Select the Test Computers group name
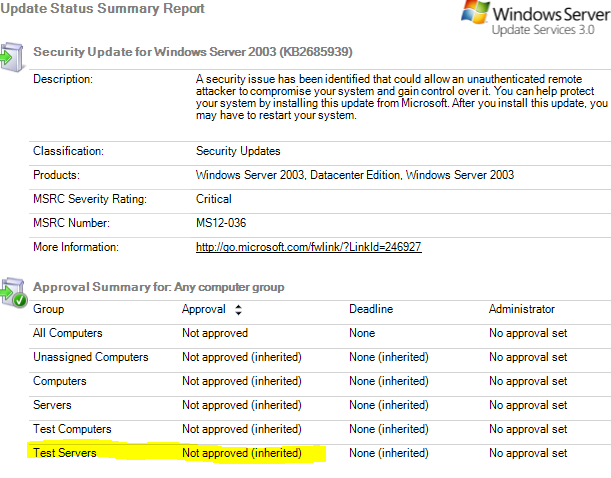 (x=72, y=429)
